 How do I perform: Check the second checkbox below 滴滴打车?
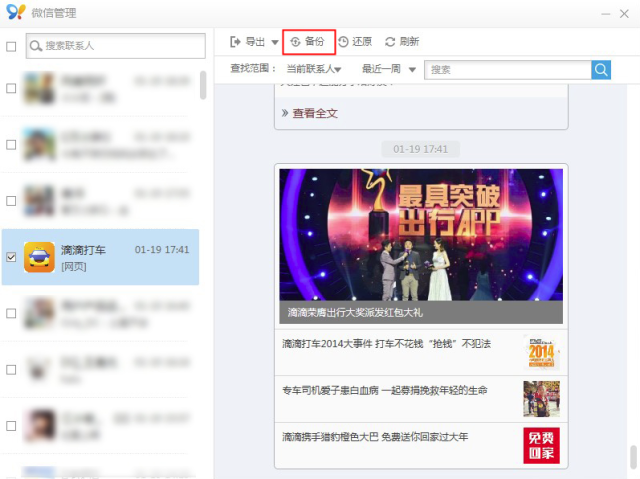(x=11, y=370)
